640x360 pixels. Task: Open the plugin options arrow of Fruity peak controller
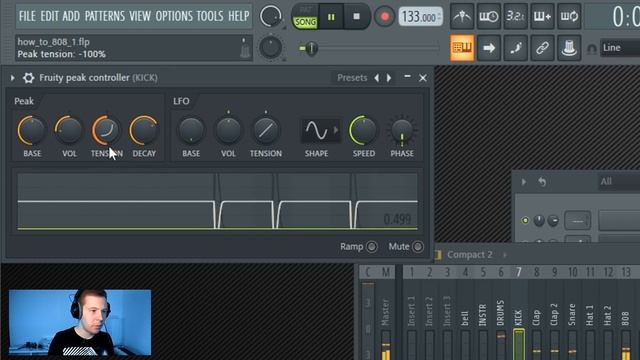click(13, 78)
